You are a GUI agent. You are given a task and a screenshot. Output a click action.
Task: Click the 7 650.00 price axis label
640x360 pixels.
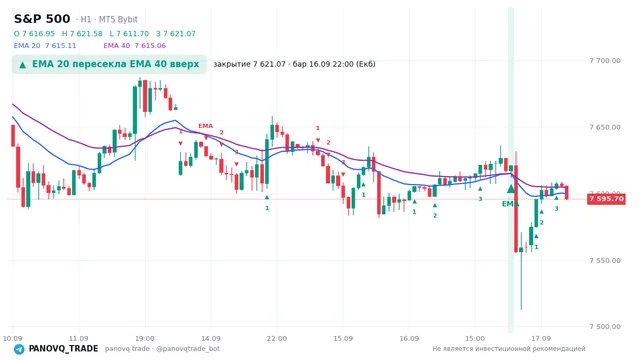(605, 127)
